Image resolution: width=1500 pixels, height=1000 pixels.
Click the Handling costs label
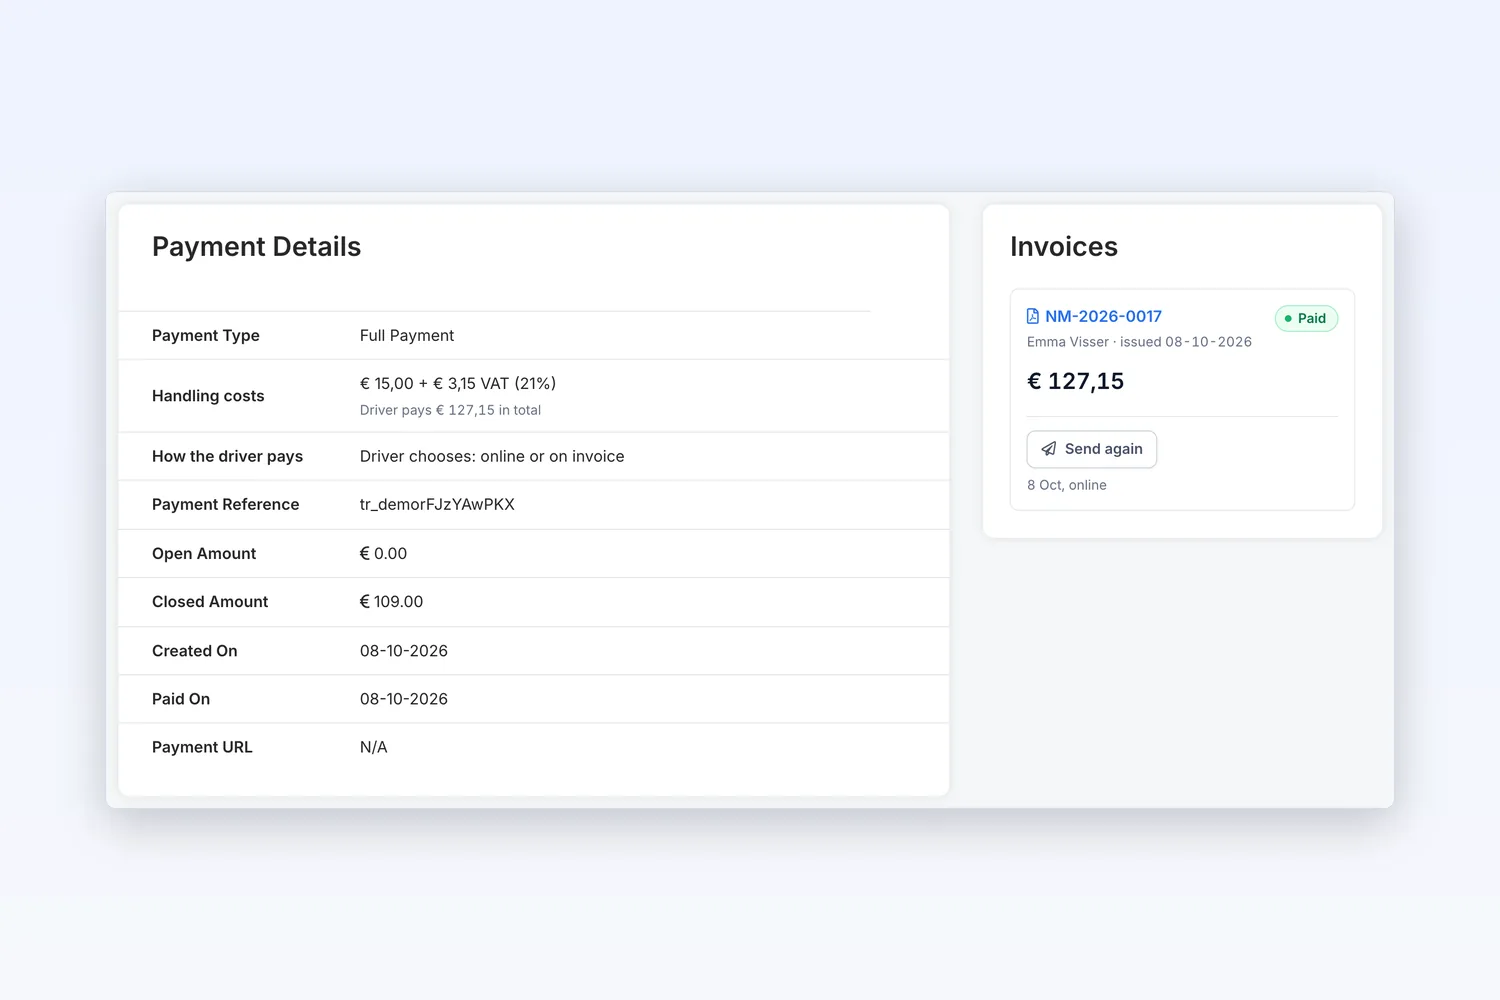pyautogui.click(x=208, y=396)
